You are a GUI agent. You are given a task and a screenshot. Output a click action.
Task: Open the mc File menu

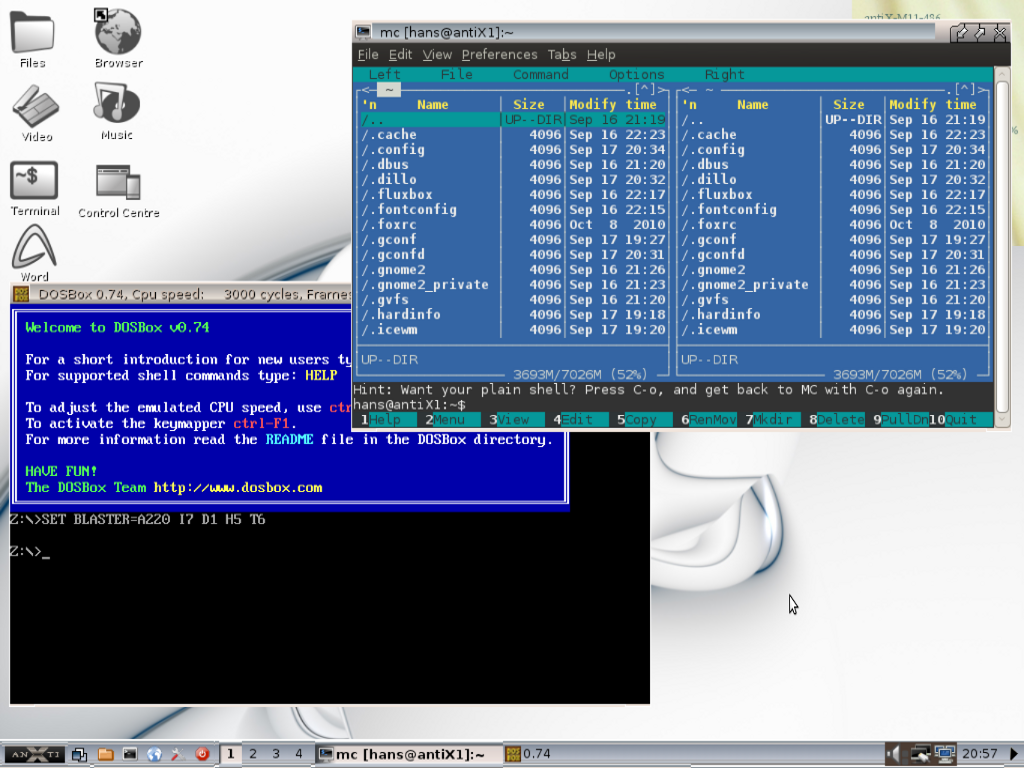pyautogui.click(x=456, y=74)
